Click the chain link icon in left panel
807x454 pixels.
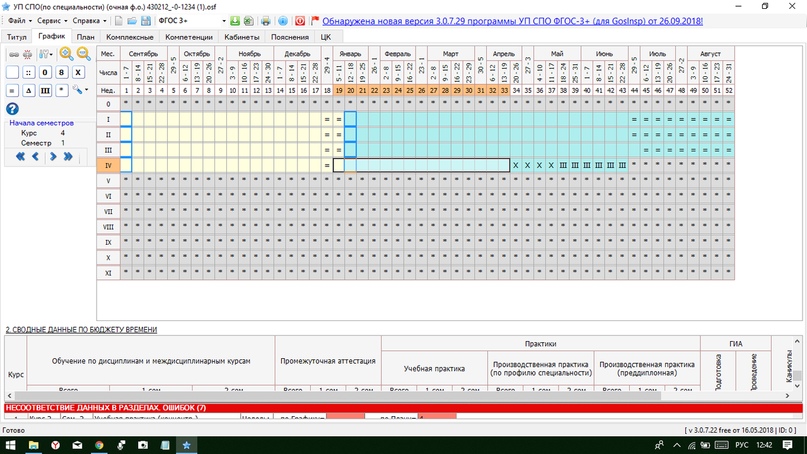[14, 54]
